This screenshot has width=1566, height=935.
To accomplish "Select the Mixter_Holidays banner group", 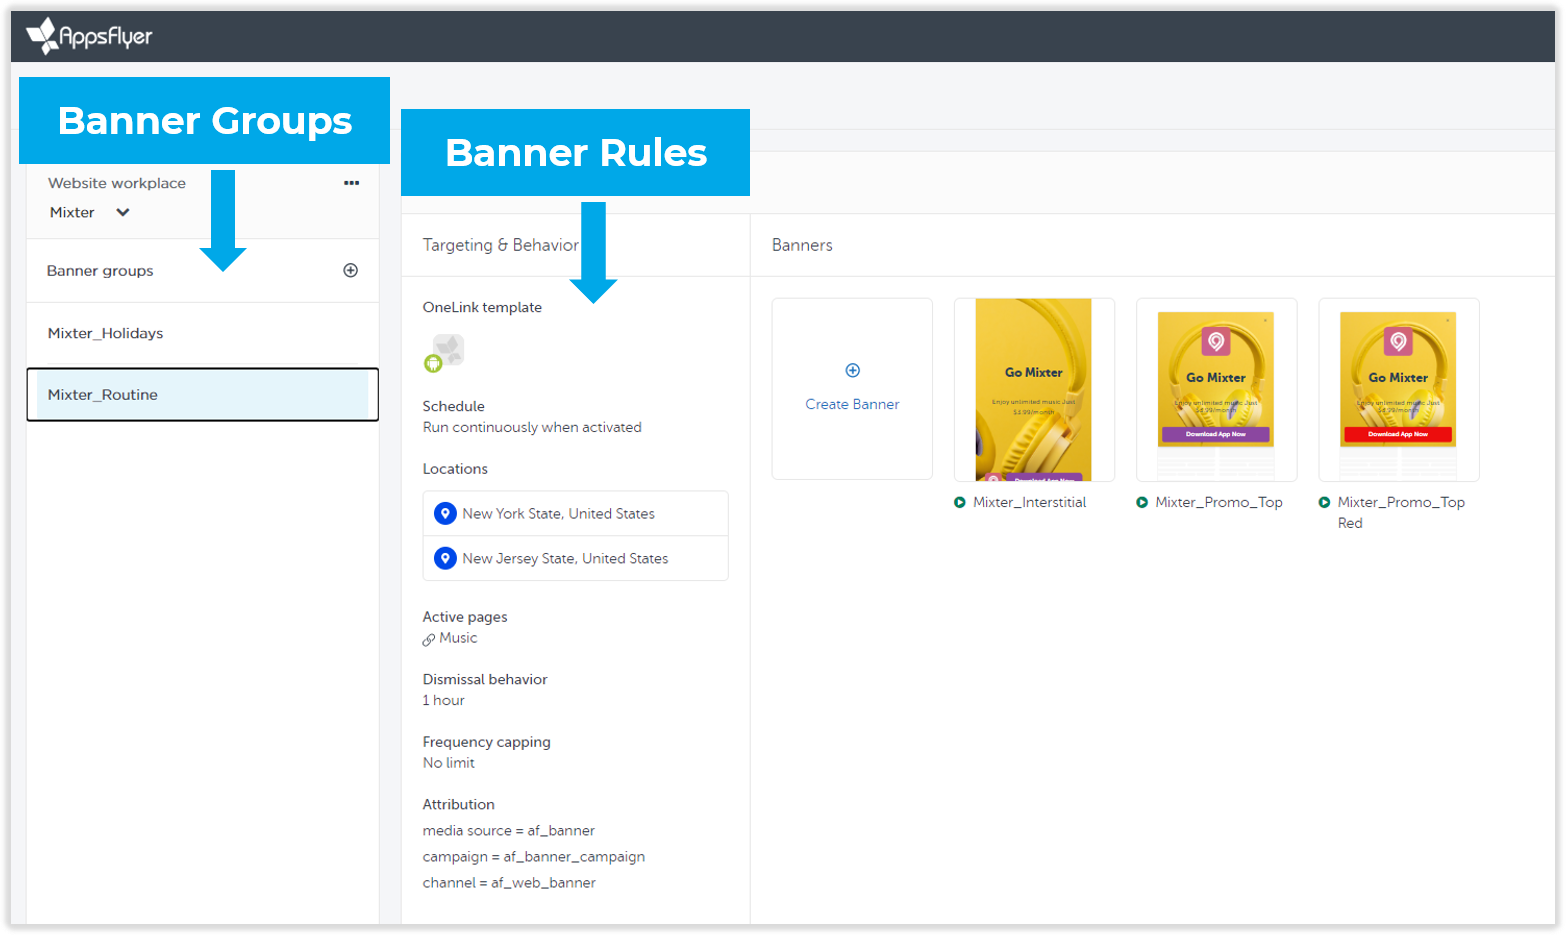I will coord(202,333).
